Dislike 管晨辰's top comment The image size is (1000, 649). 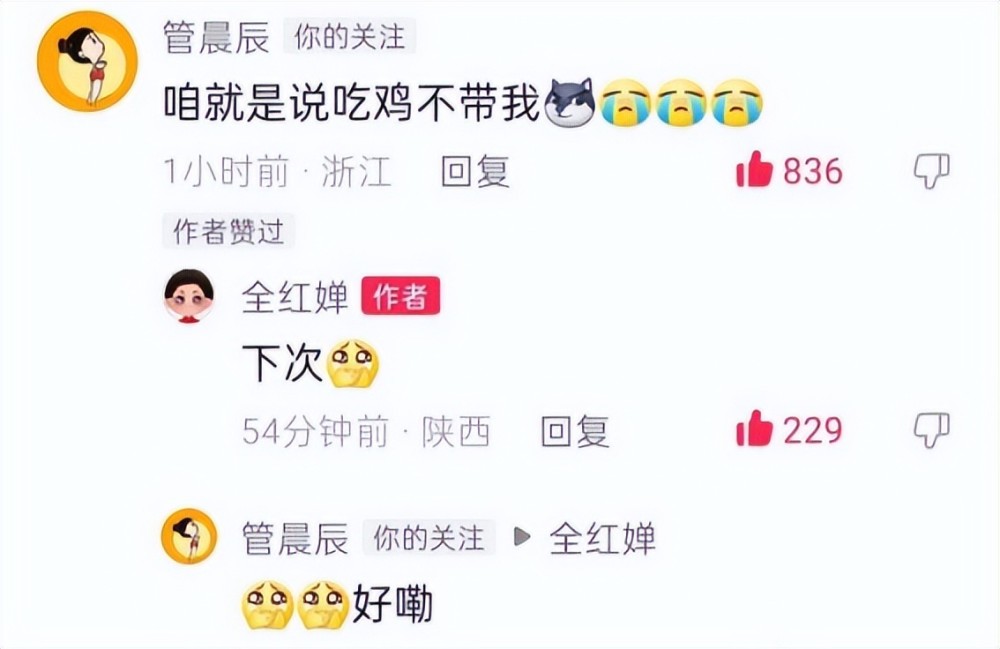pyautogui.click(x=931, y=170)
